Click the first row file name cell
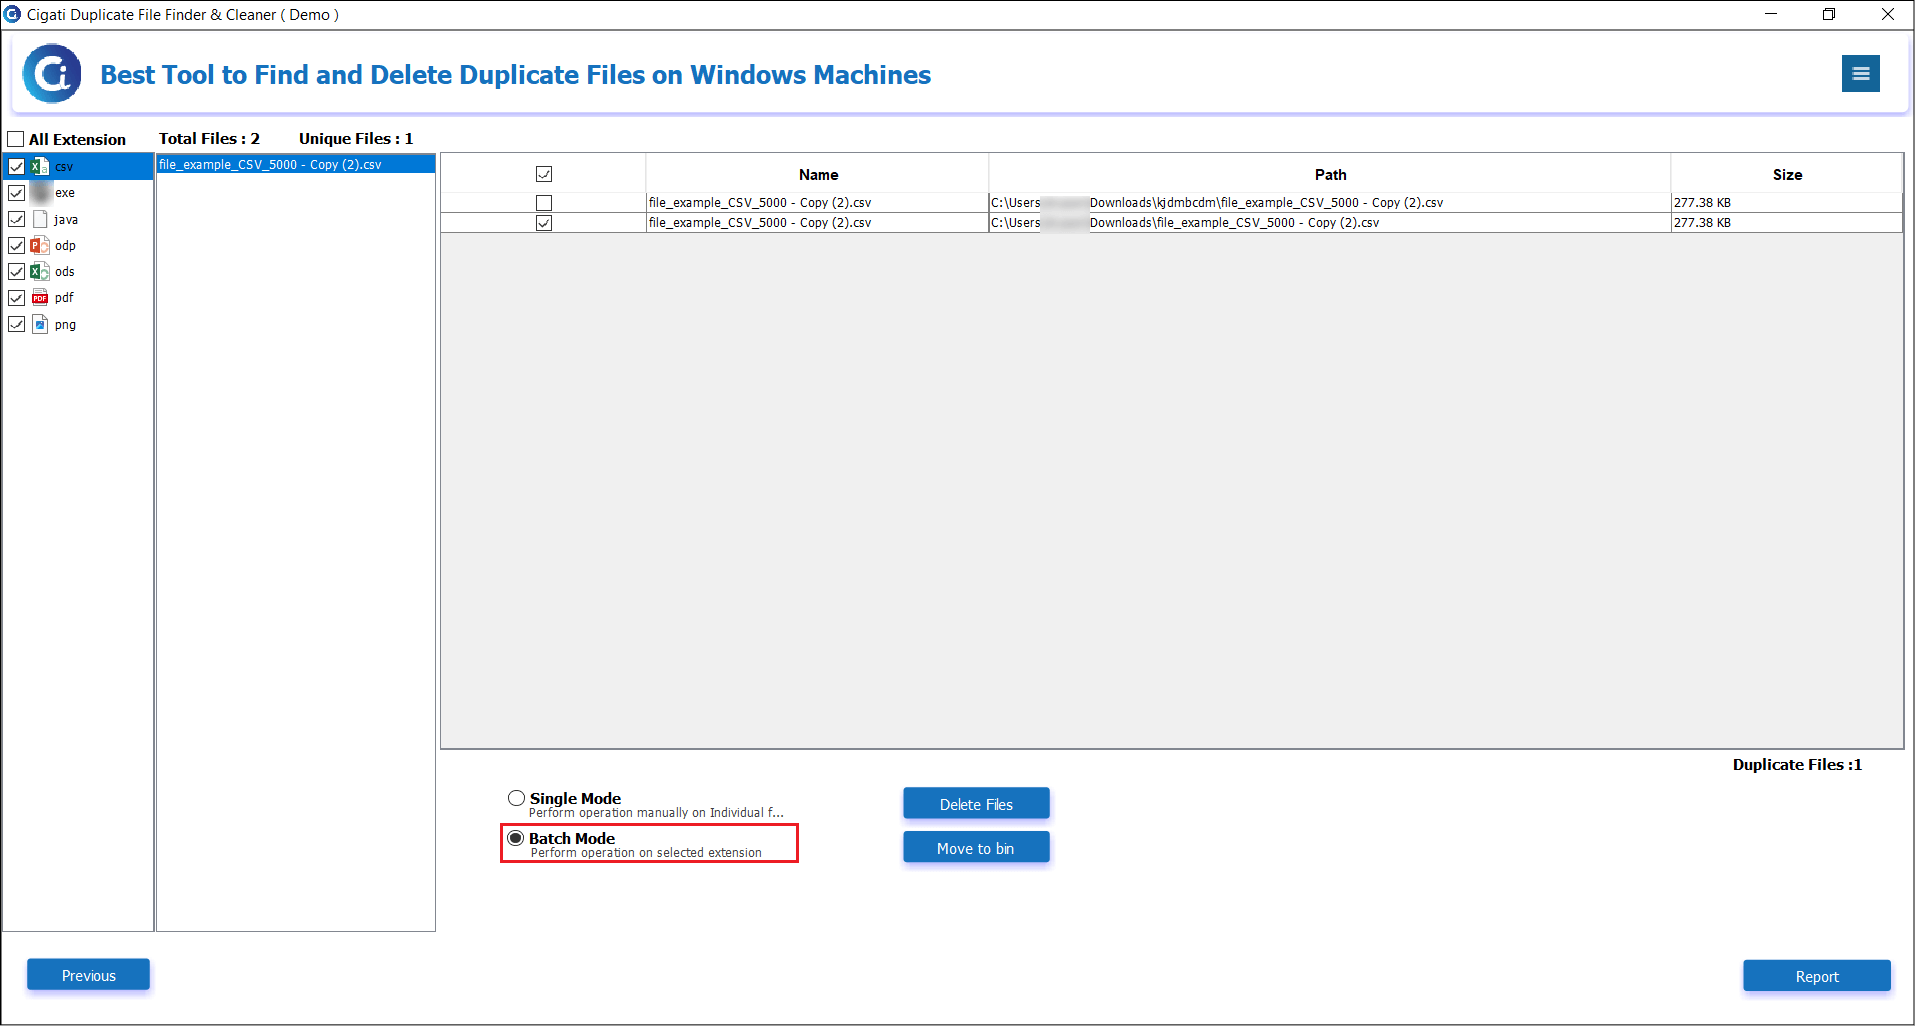Image resolution: width=1915 pixels, height=1026 pixels. pos(817,202)
